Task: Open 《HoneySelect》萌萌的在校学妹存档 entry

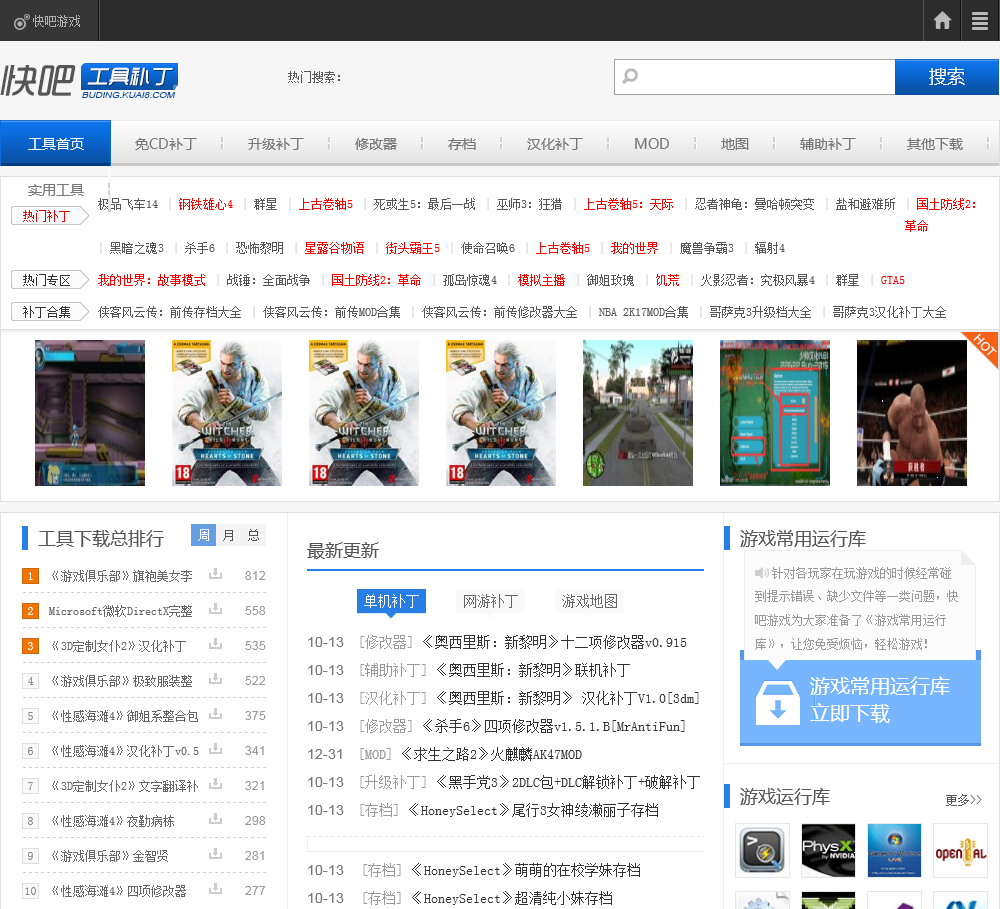Action: (526, 870)
